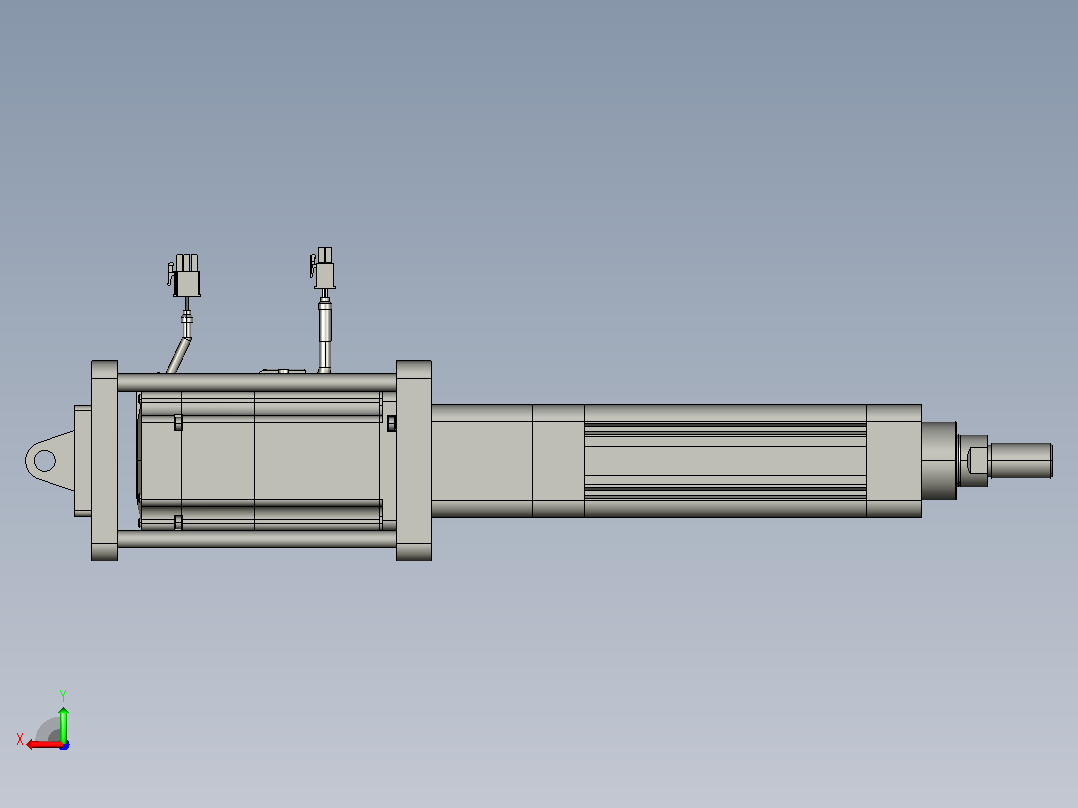Image resolution: width=1078 pixels, height=808 pixels.
Task: Click the red X axis arrow of the triad
Action: click(x=44, y=745)
